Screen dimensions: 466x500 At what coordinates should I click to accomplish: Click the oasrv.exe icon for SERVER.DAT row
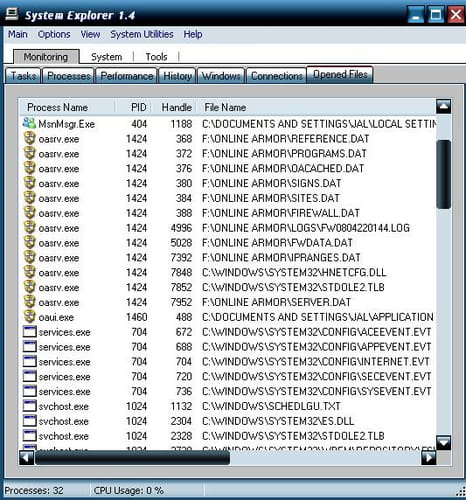click(29, 302)
